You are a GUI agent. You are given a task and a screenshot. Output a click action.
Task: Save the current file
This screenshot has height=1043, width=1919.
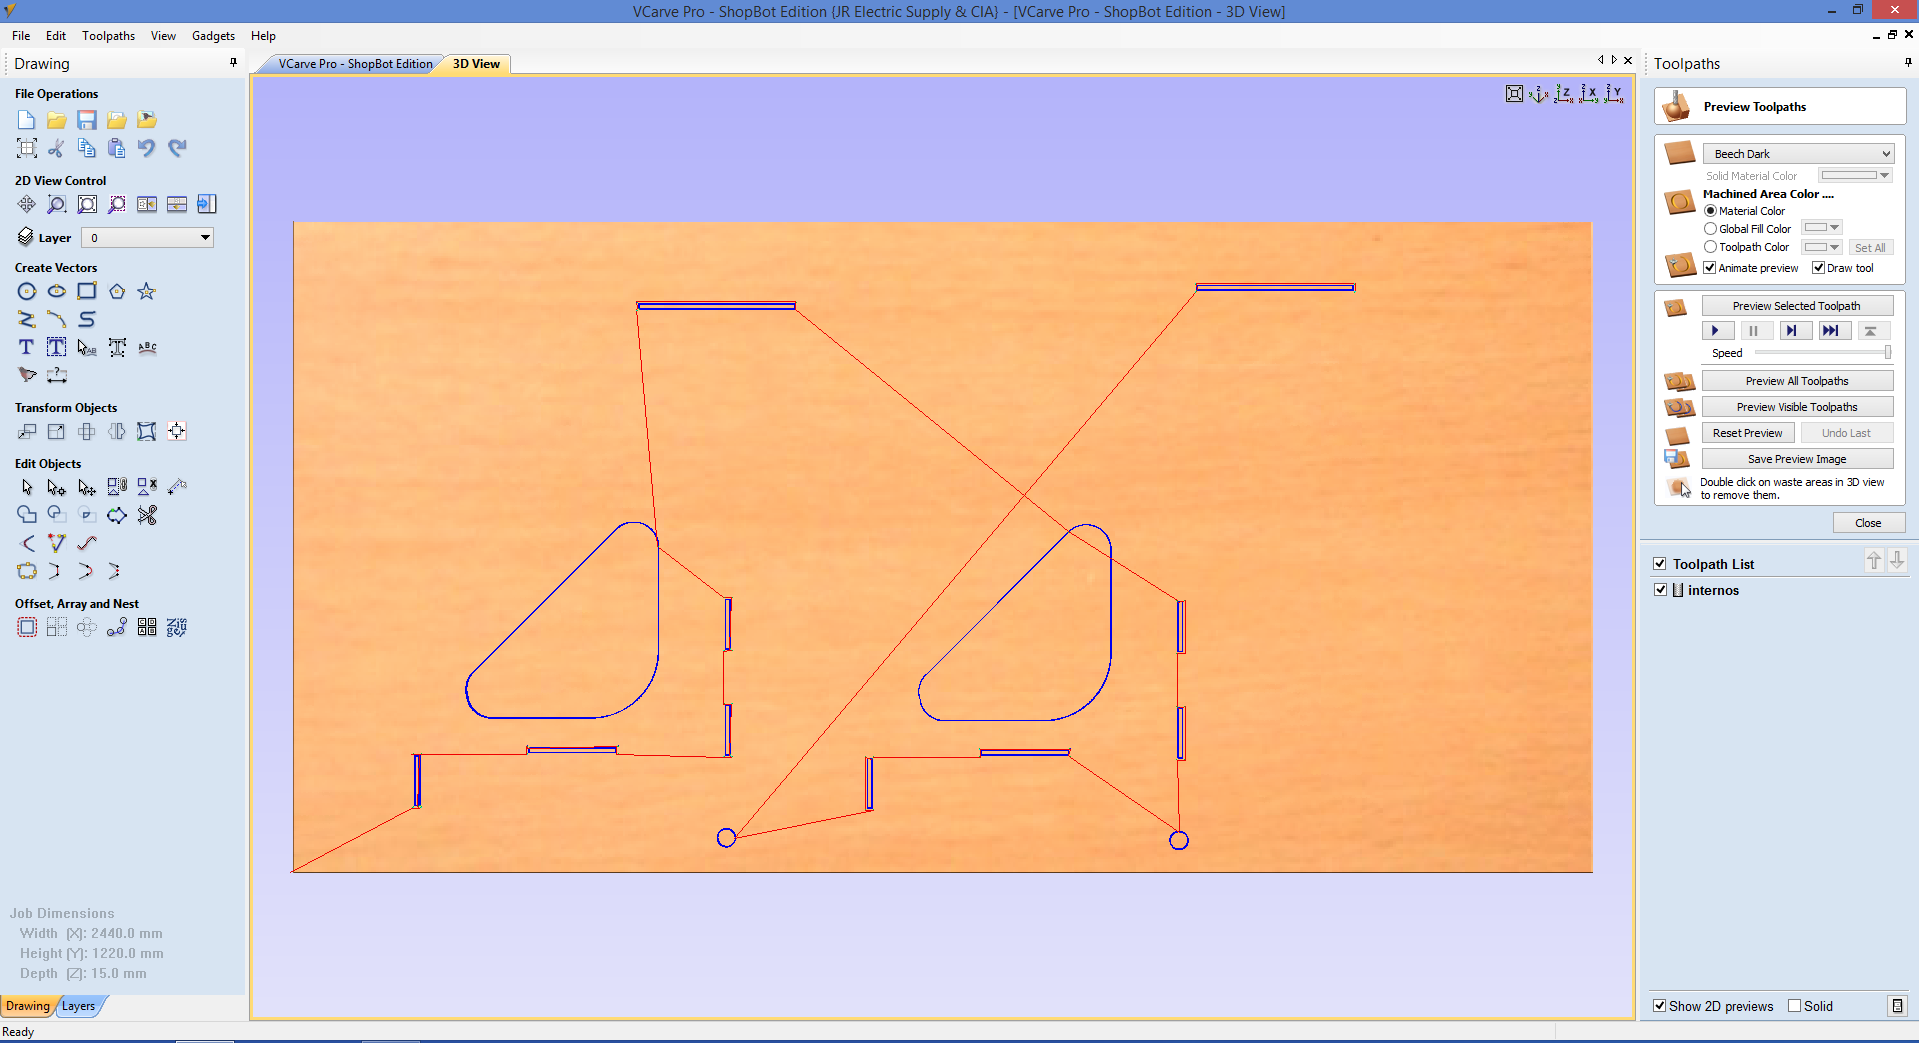coord(87,120)
